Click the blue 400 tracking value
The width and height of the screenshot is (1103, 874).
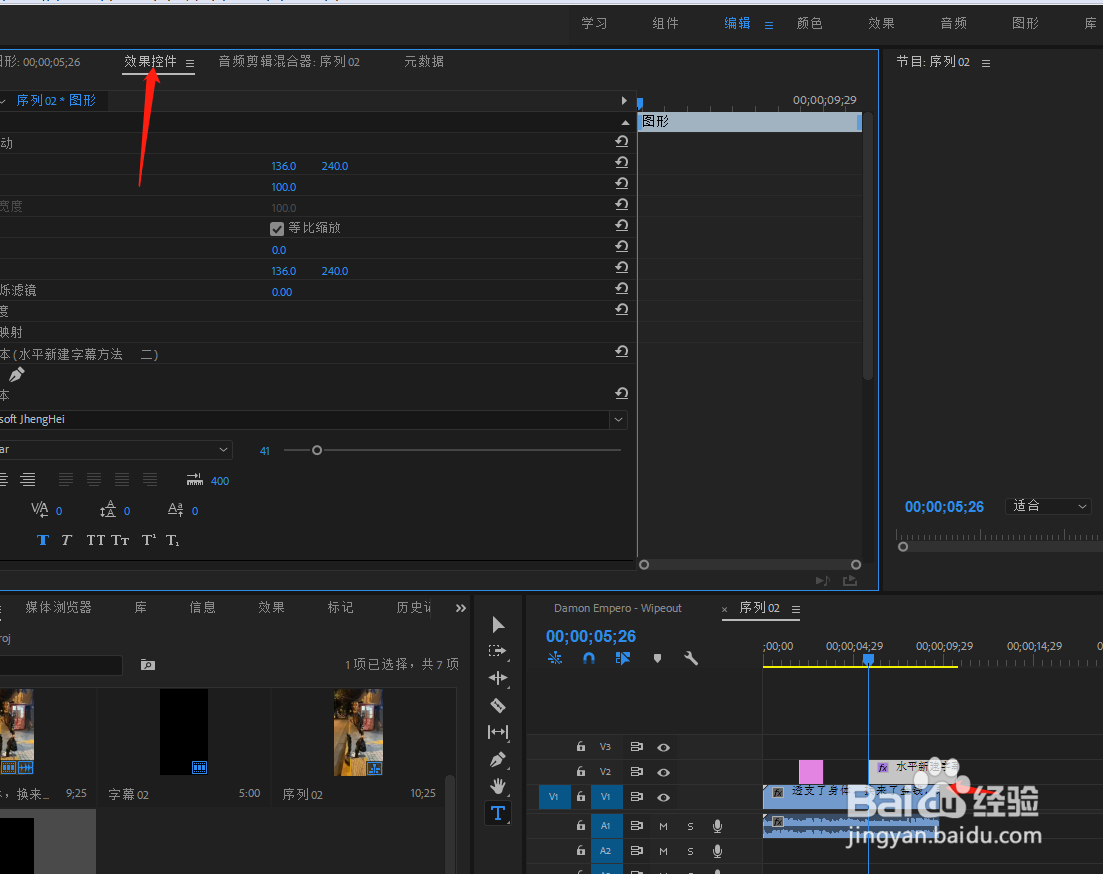(x=219, y=481)
